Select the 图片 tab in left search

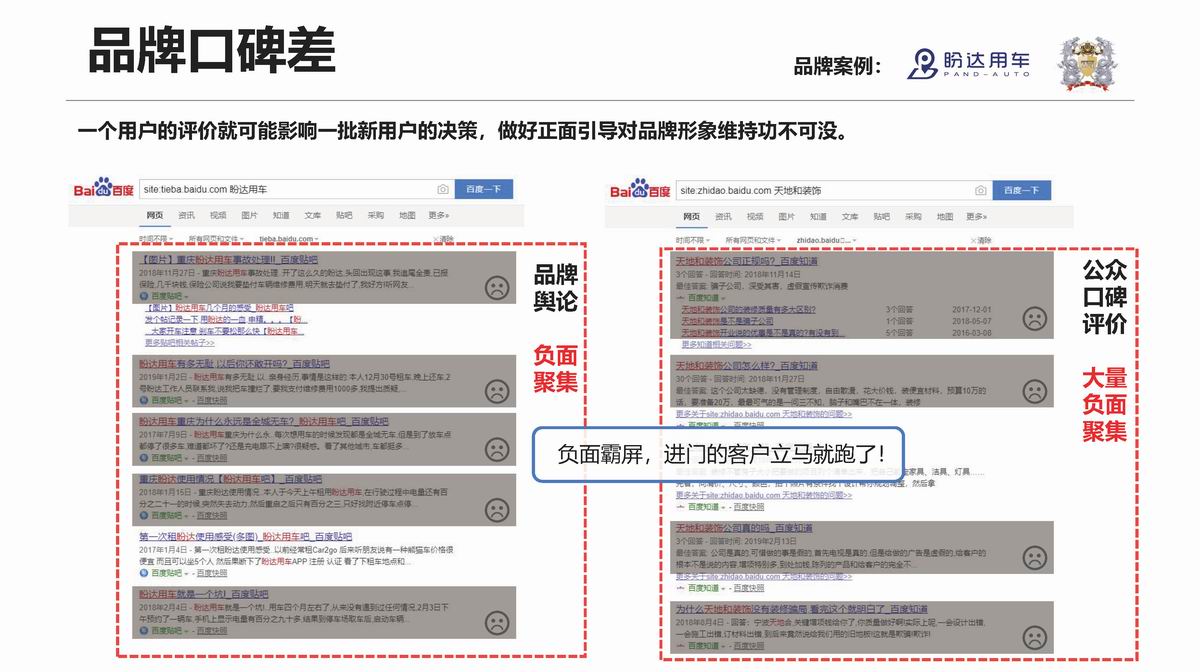point(250,215)
